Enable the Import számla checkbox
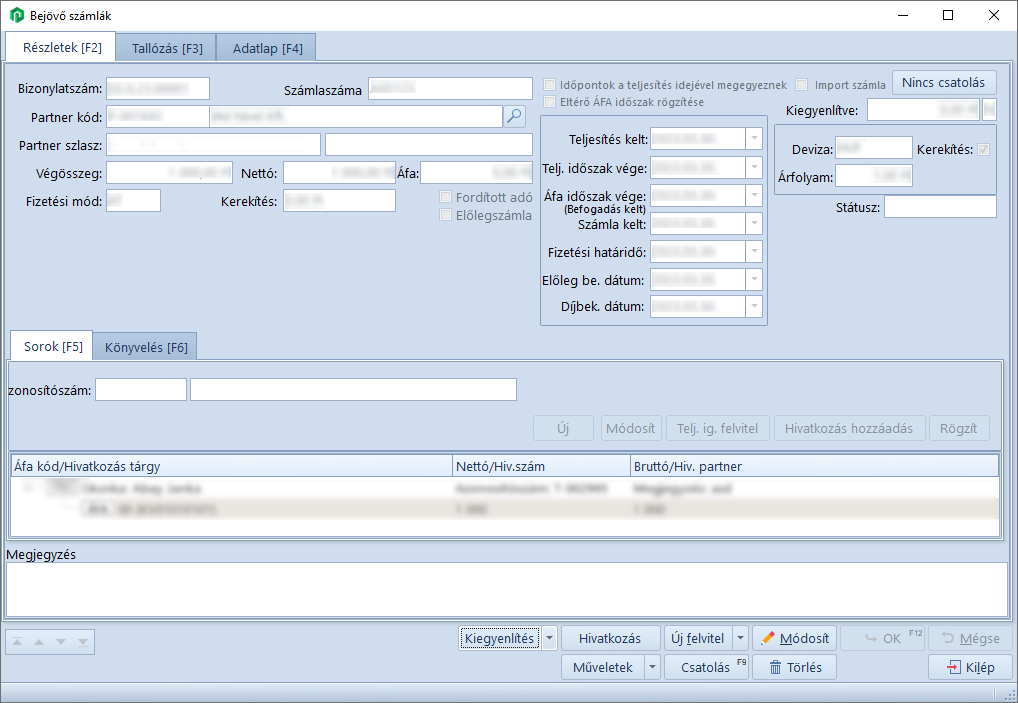 tap(802, 85)
